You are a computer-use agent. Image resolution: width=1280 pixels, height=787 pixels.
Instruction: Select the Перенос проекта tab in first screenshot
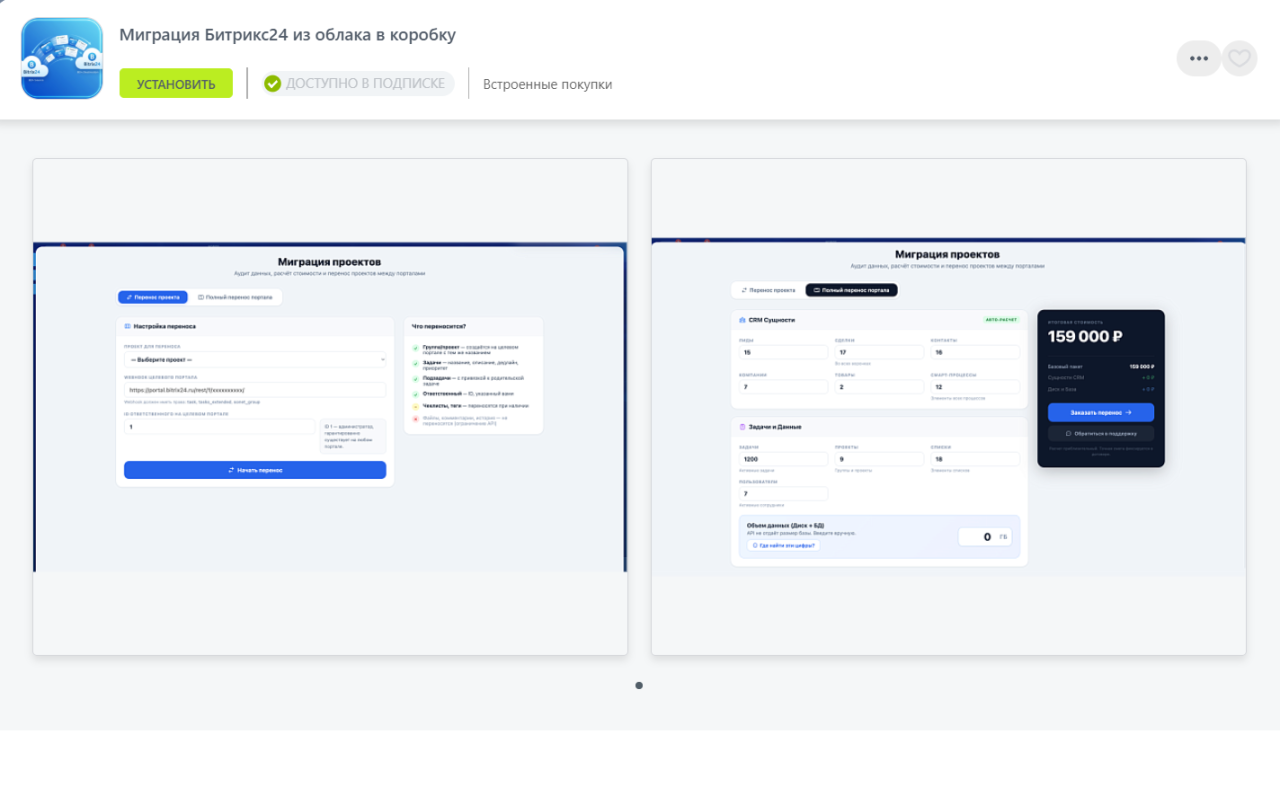[153, 297]
